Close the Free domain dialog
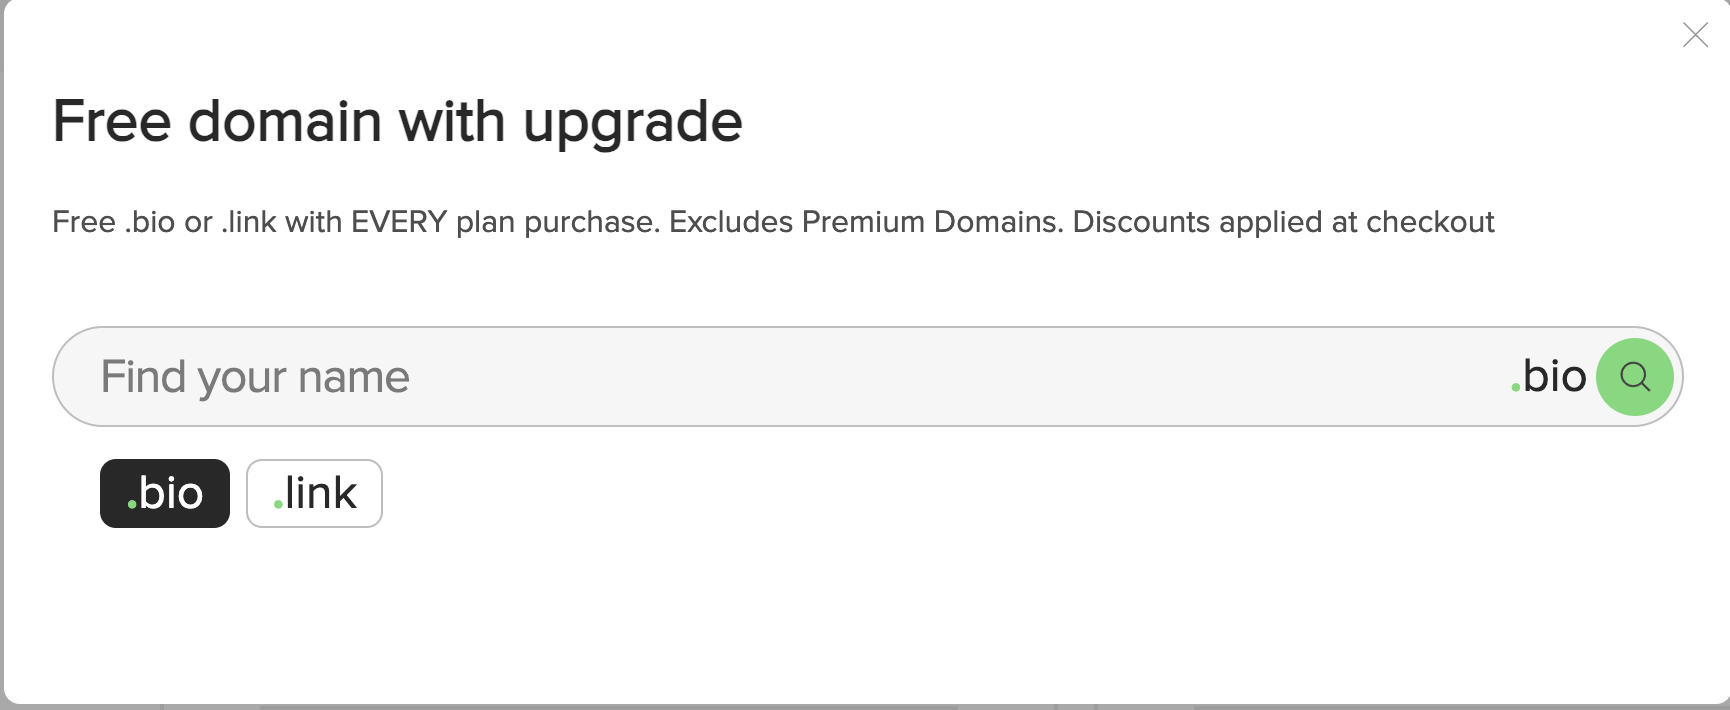This screenshot has height=710, width=1730. pyautogui.click(x=1695, y=35)
